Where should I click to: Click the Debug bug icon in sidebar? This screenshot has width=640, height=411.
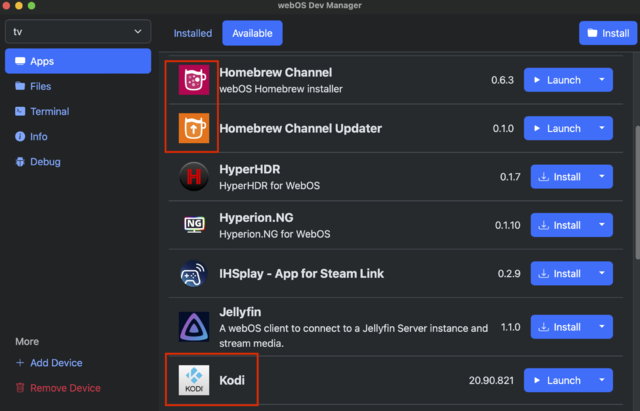(x=20, y=162)
